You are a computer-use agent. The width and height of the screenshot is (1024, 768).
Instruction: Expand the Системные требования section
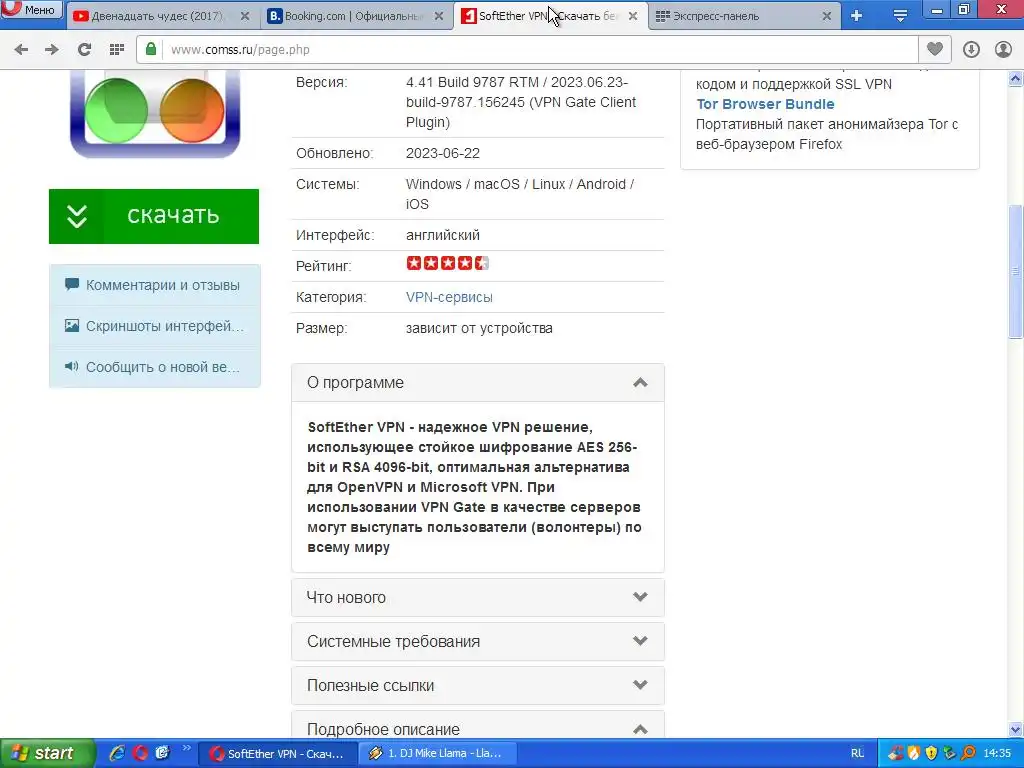point(478,641)
